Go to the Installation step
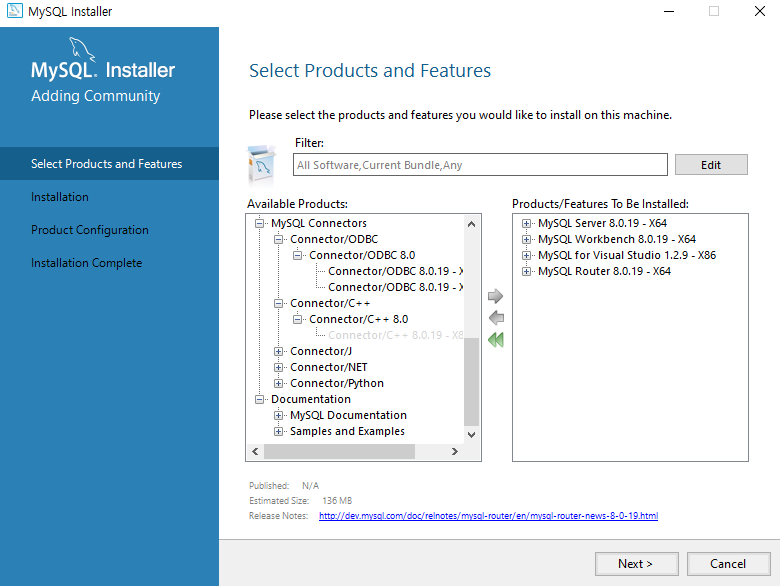 [60, 197]
